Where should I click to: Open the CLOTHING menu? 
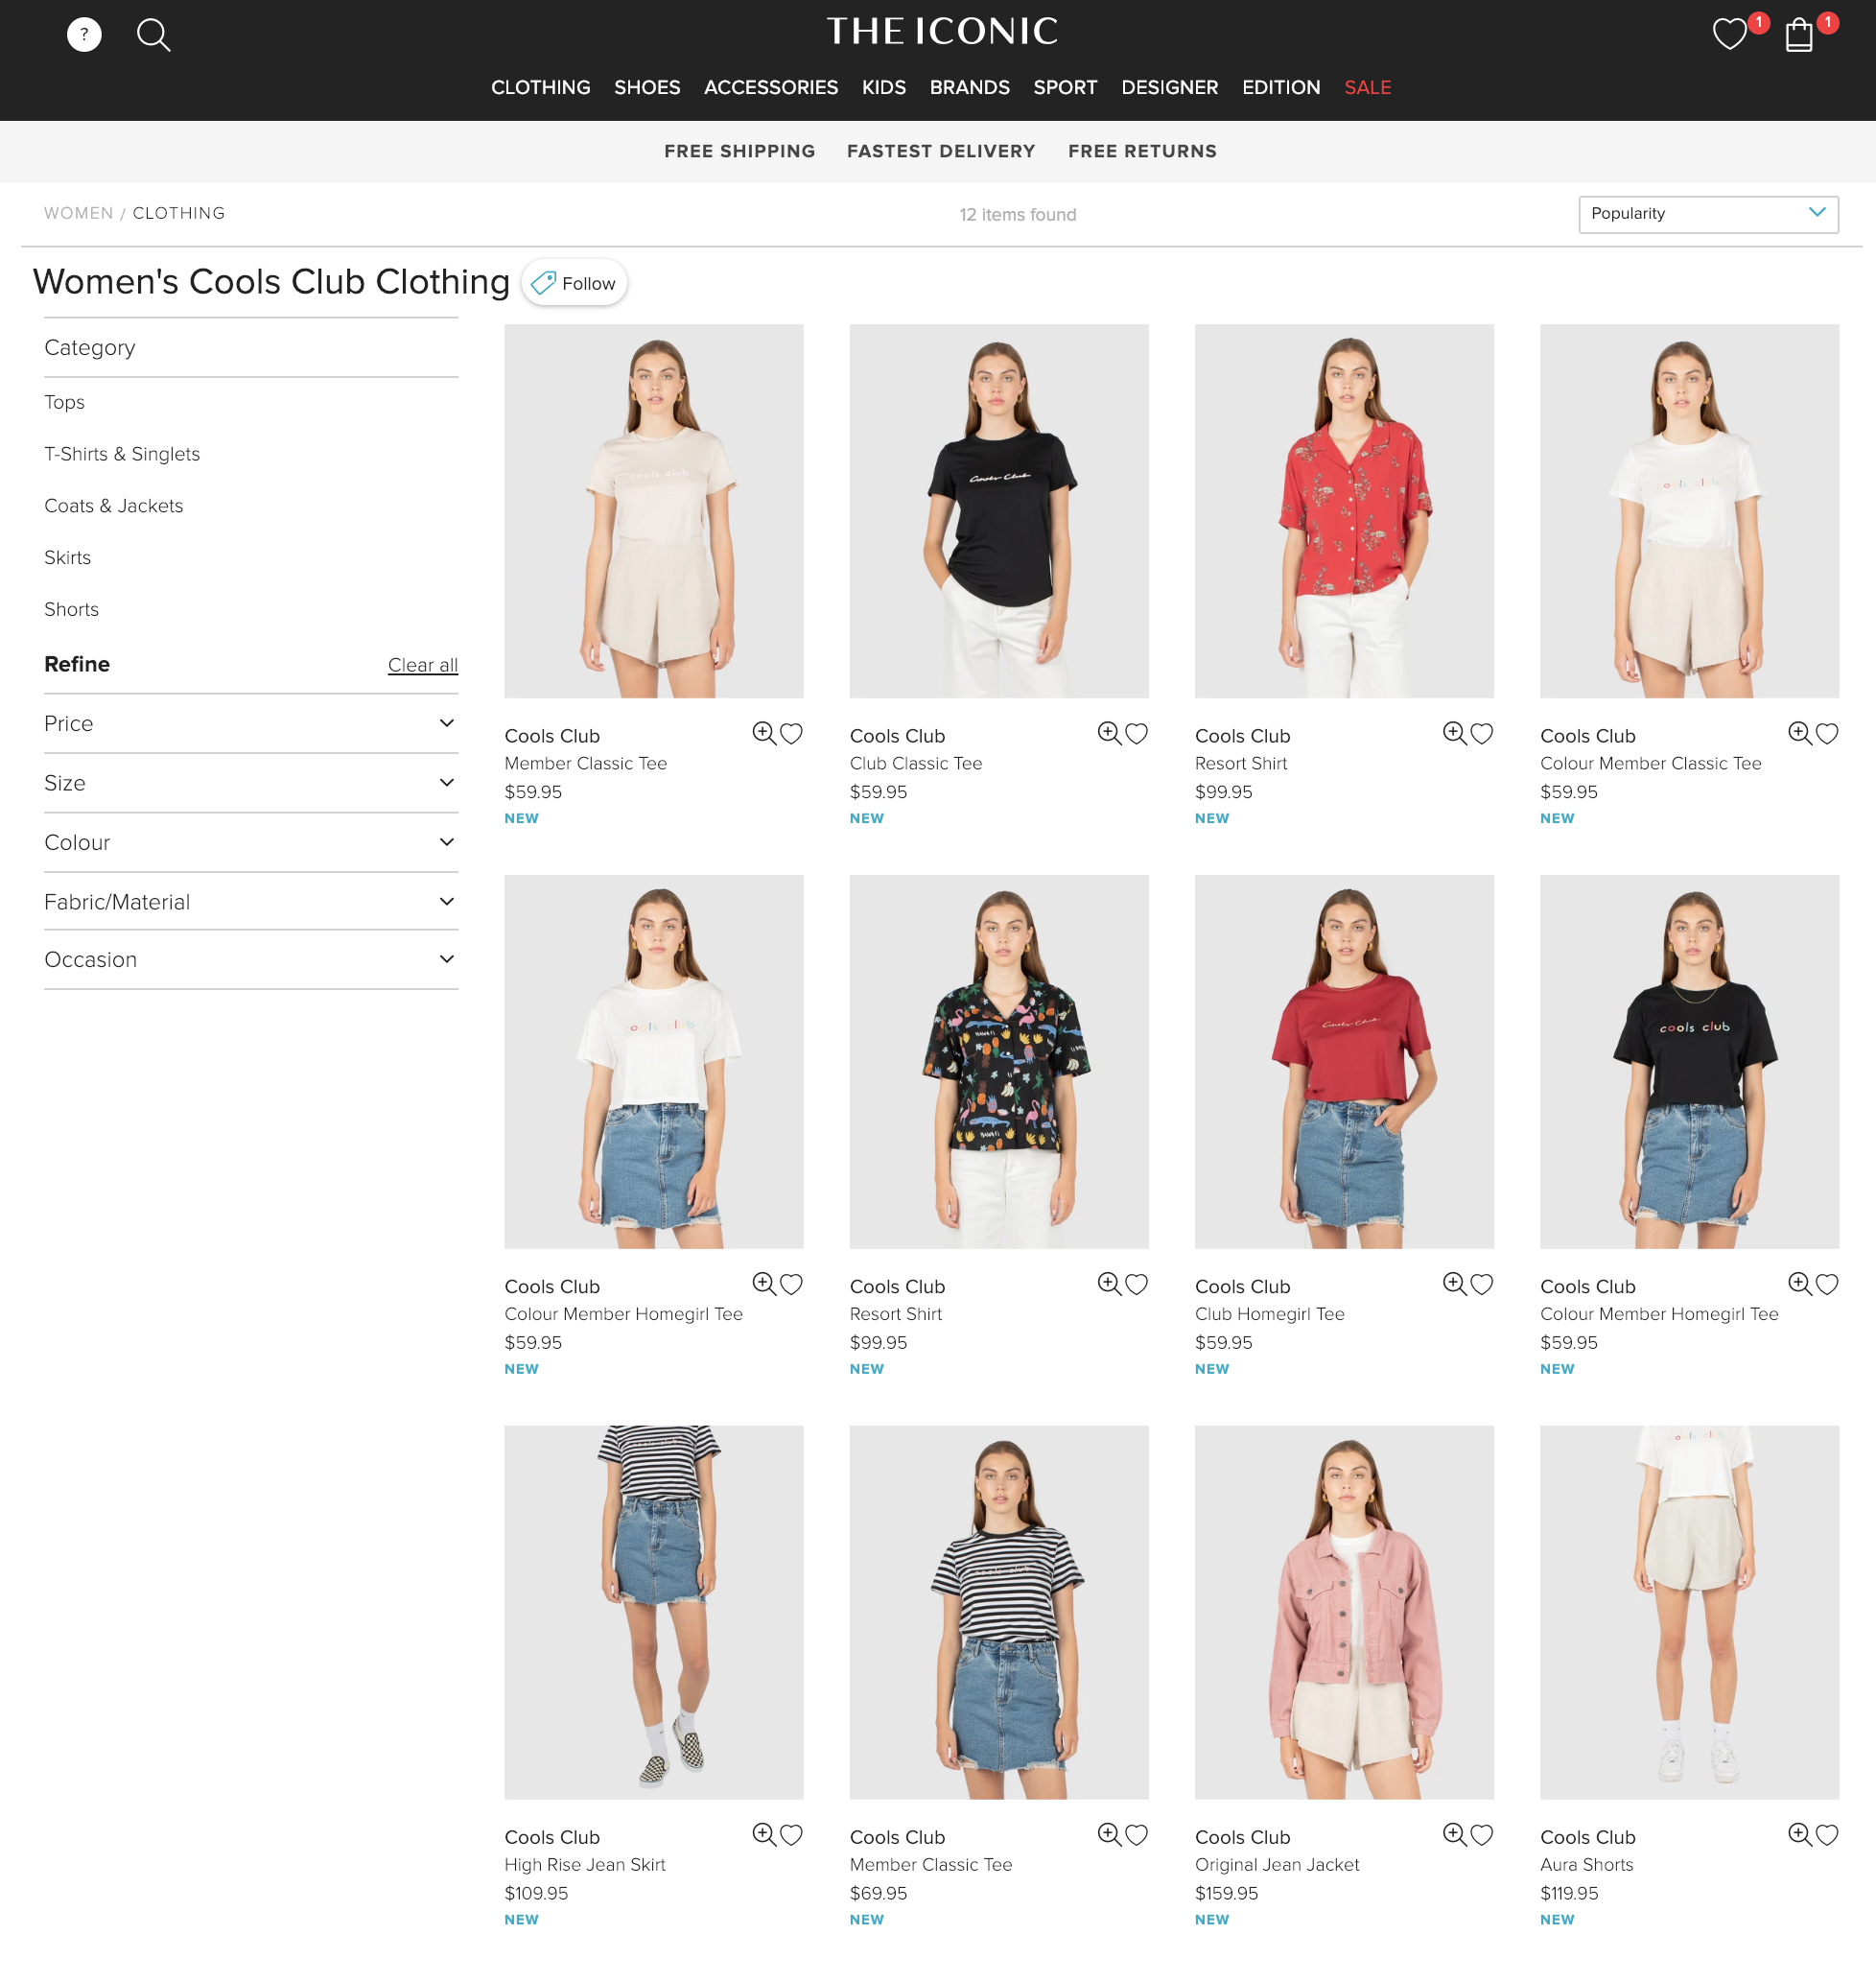pyautogui.click(x=540, y=87)
